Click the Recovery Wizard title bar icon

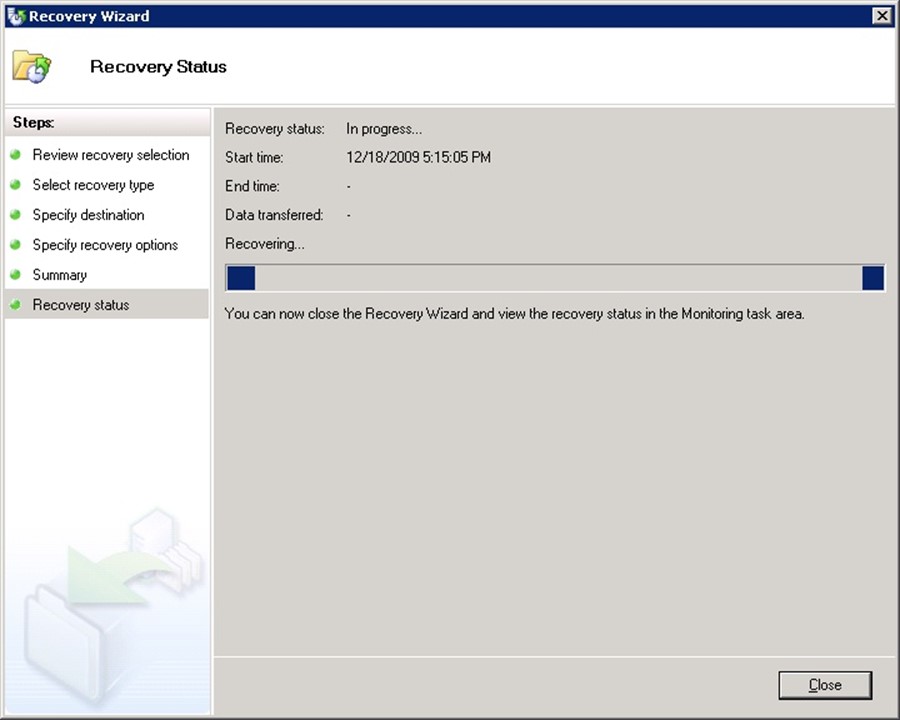point(16,16)
